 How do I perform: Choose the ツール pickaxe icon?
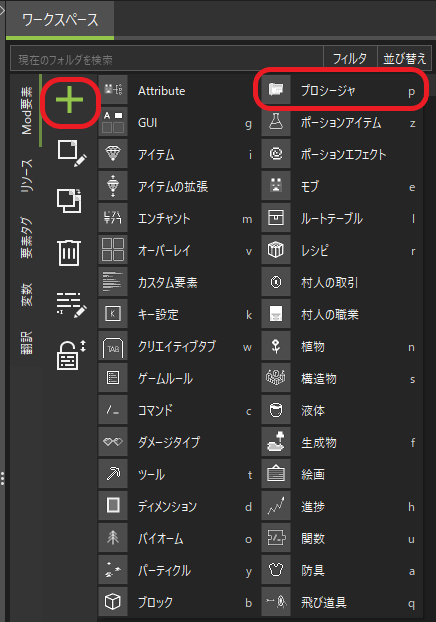(113, 474)
